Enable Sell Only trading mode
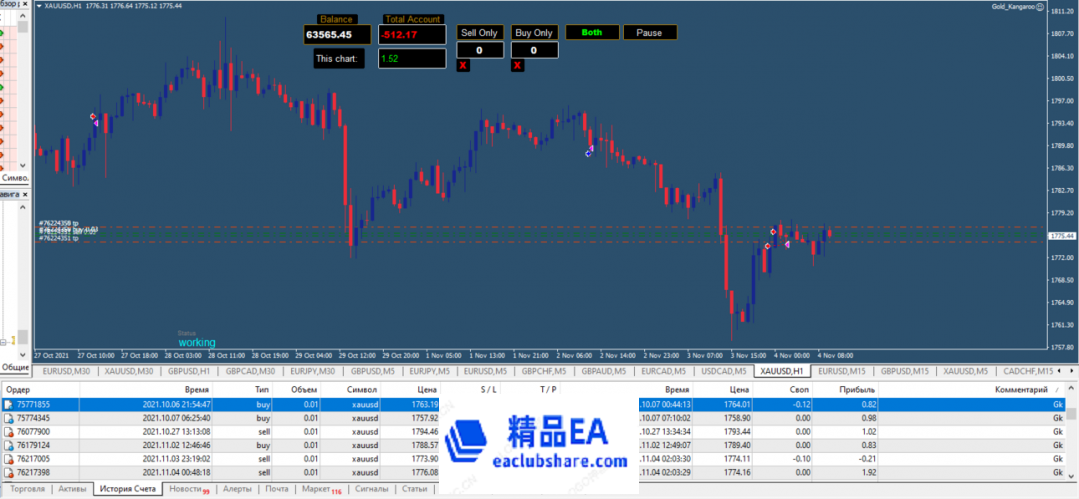Viewport: 1079px width, 499px height. [x=478, y=33]
